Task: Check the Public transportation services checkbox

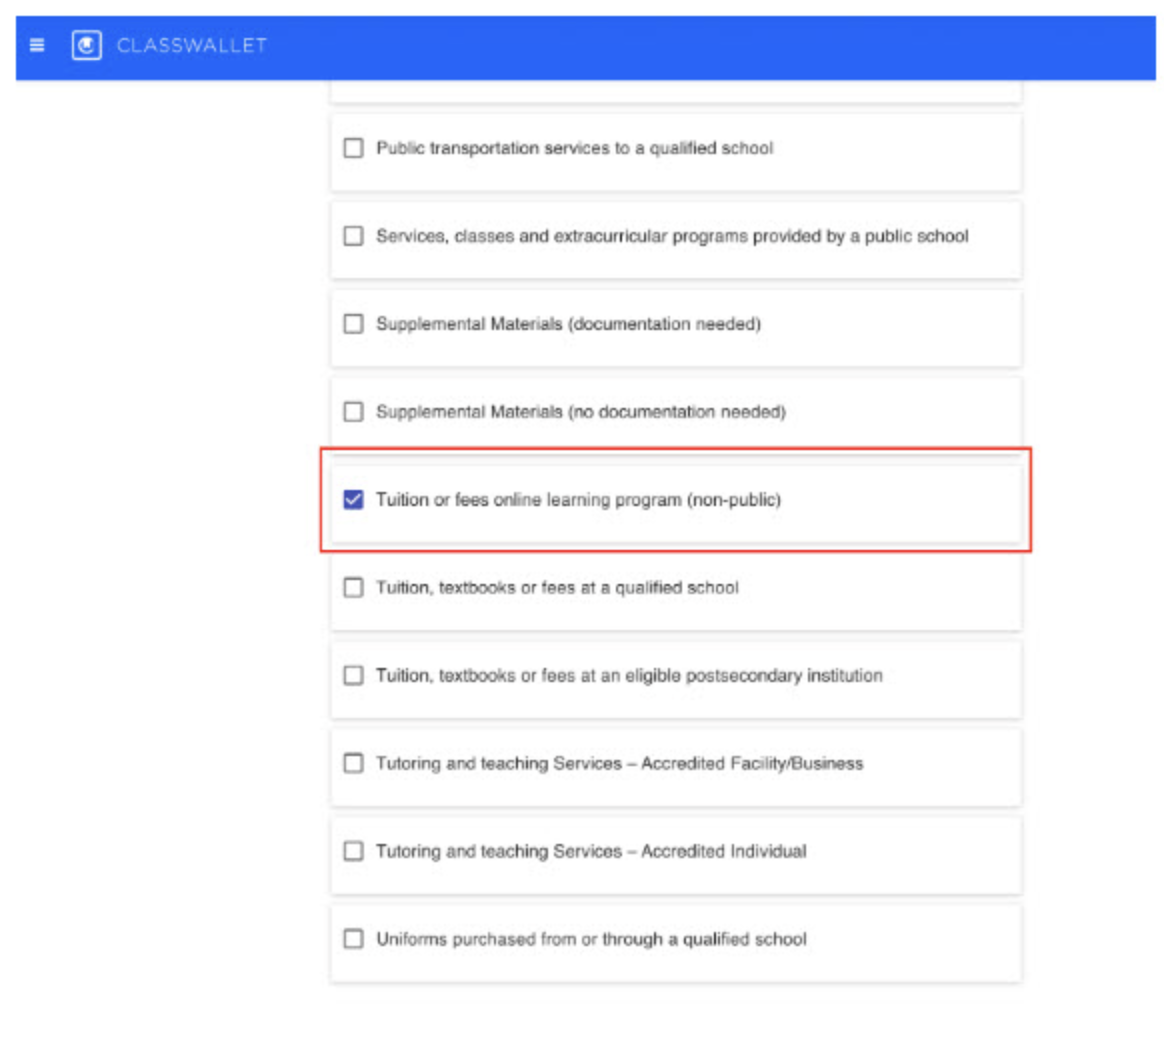Action: click(353, 148)
